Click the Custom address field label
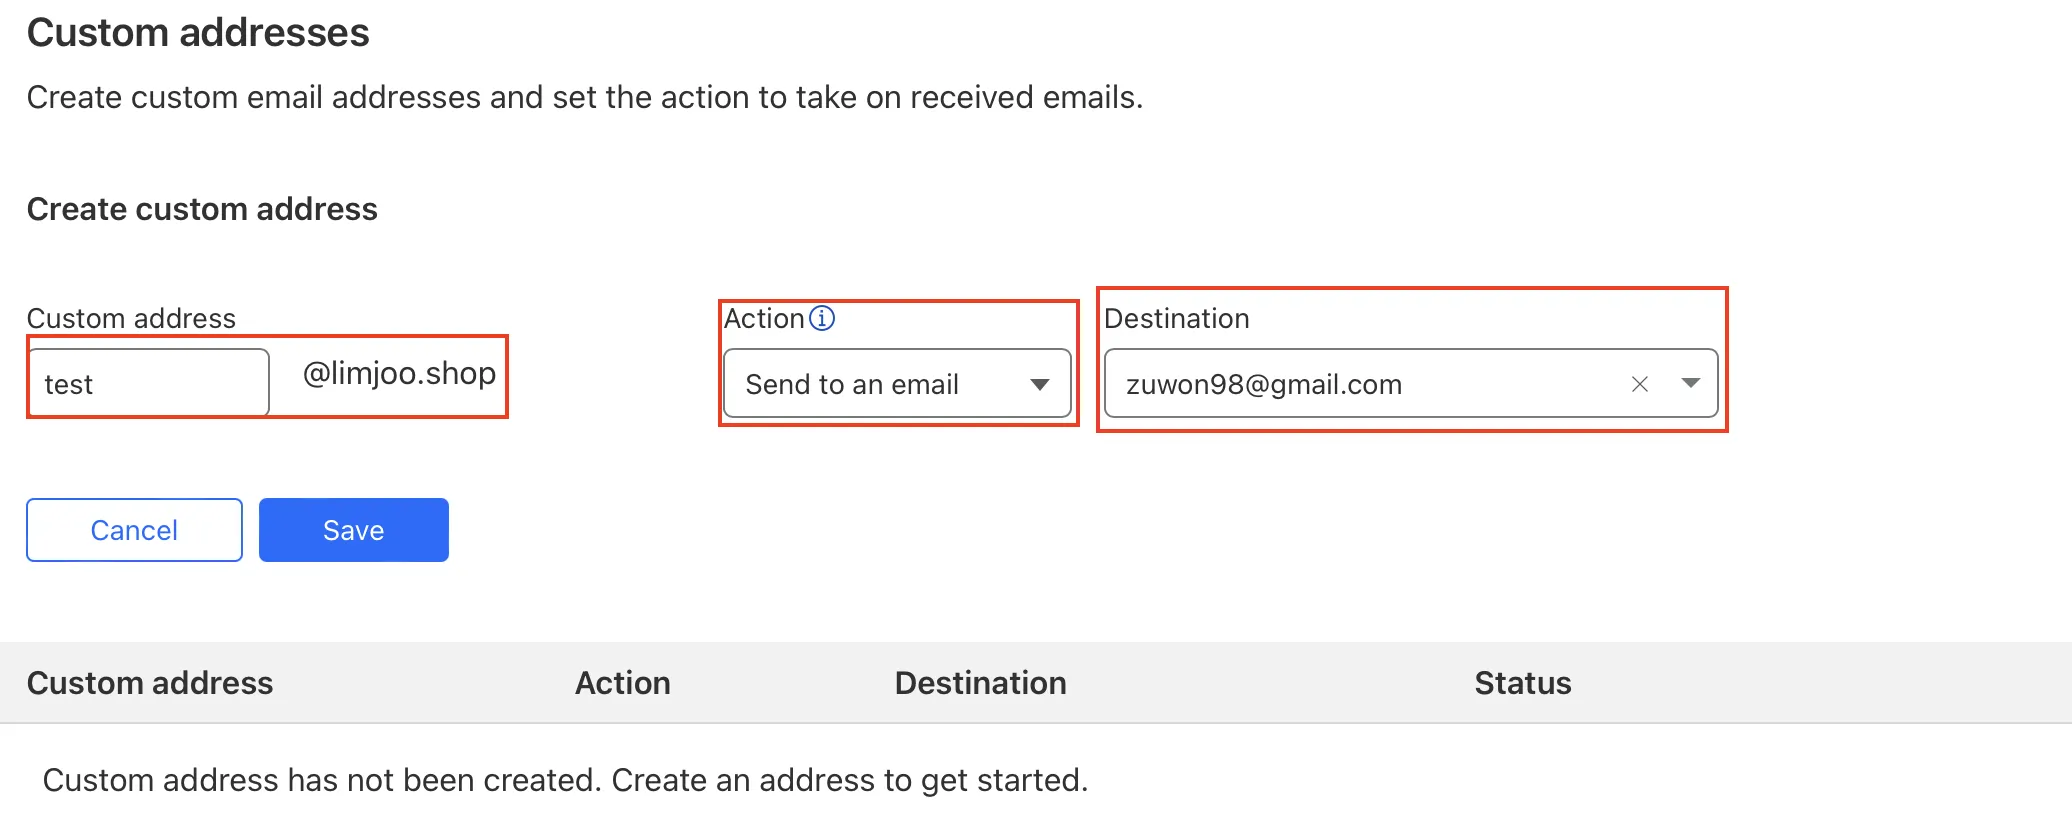This screenshot has height=824, width=2072. [131, 318]
